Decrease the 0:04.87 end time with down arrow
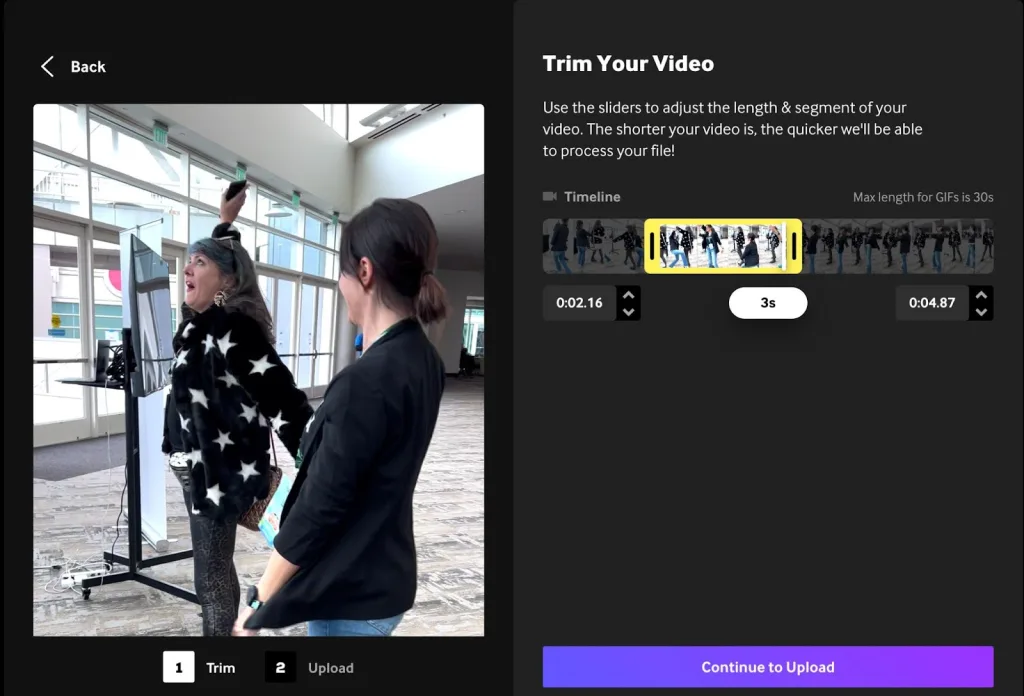Screen dimensions: 1024x696 point(981,311)
